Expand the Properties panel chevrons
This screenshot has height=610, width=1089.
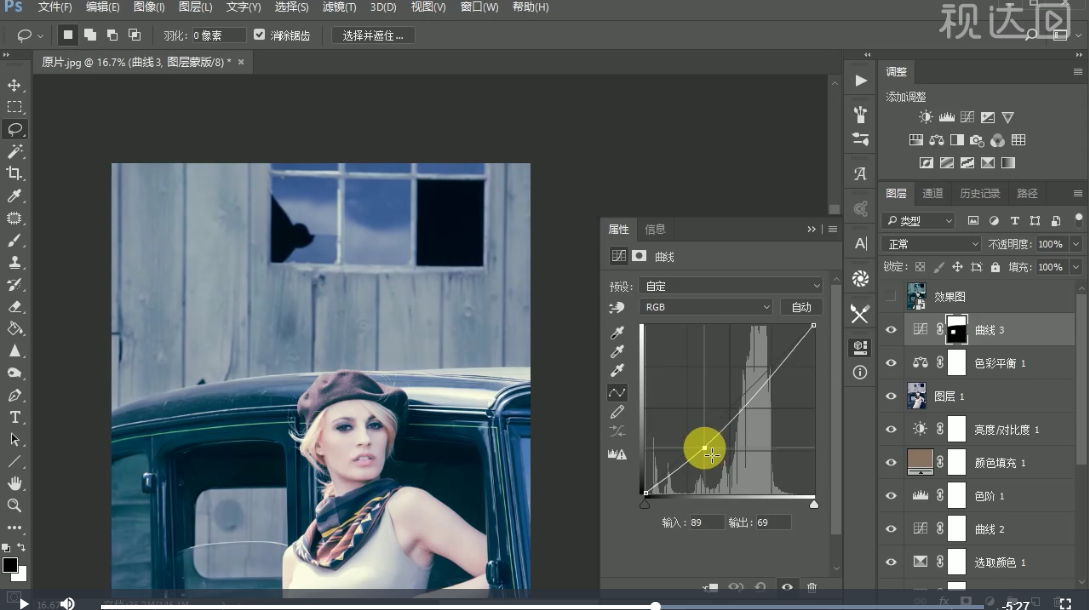[811, 229]
